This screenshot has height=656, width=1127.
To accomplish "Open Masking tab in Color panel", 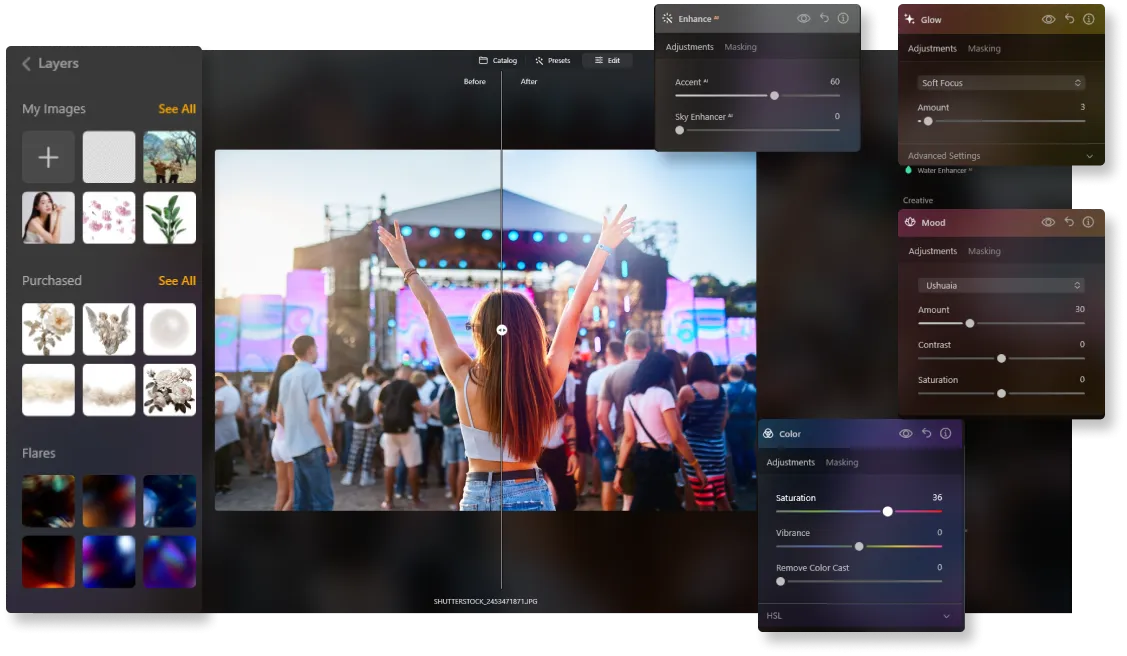I will pos(841,463).
